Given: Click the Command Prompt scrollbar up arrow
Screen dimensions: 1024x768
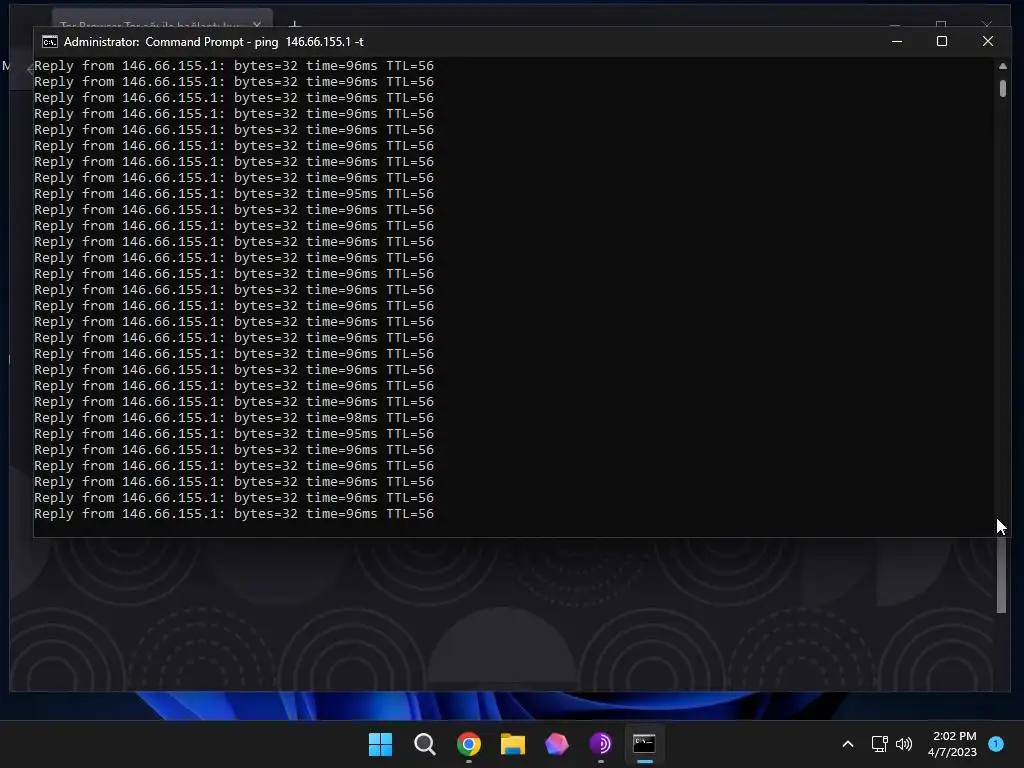Looking at the screenshot, I should point(1002,66).
